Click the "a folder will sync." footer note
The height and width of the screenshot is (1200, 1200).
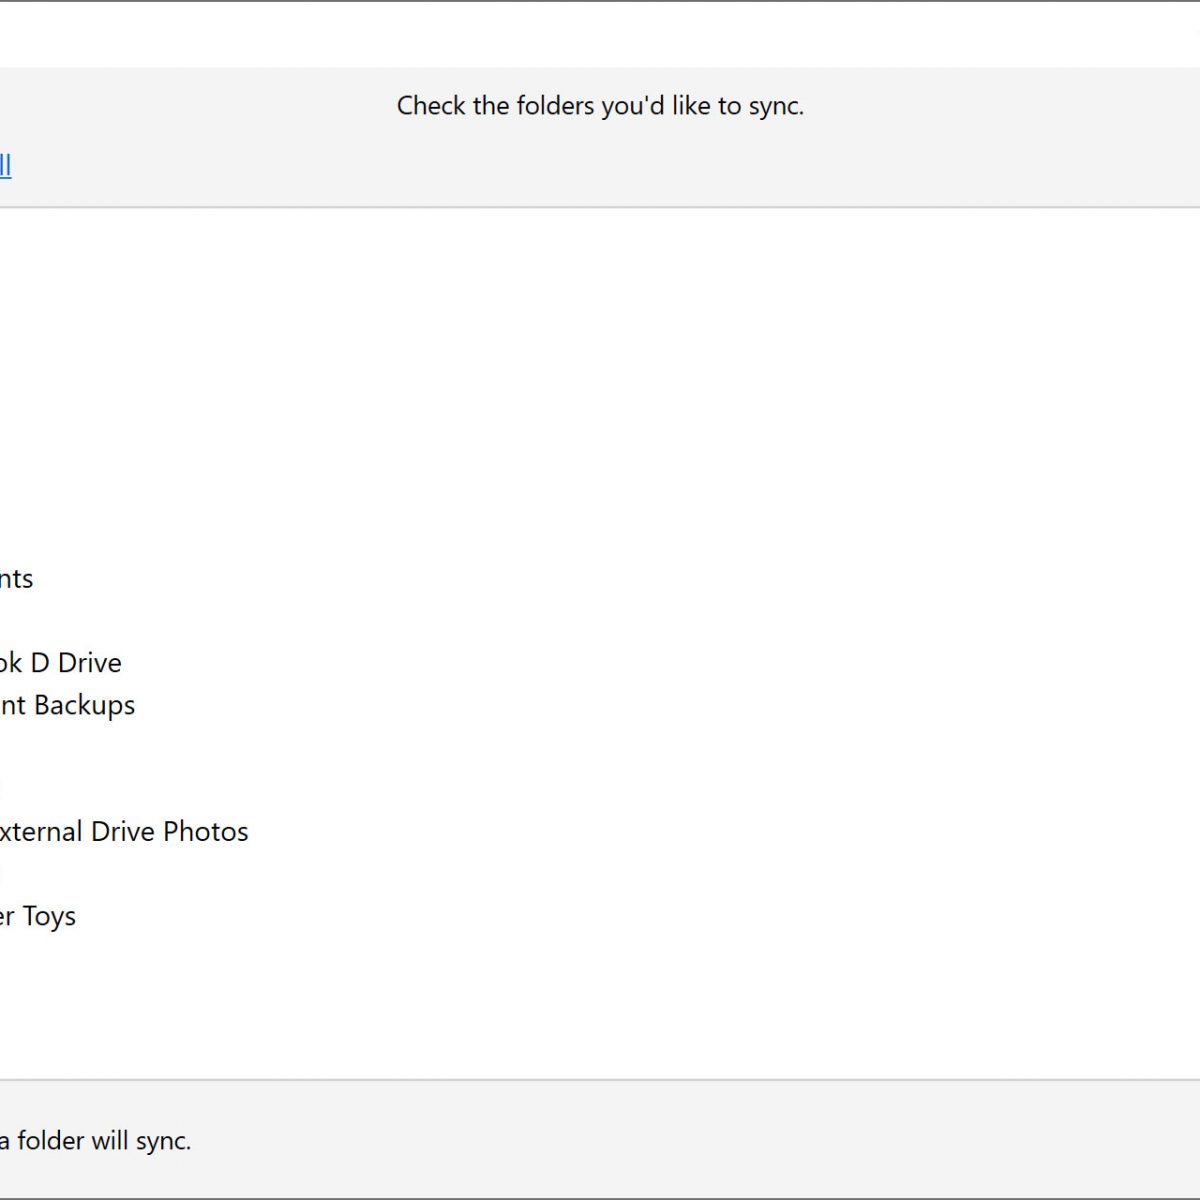pyautogui.click(x=96, y=1141)
